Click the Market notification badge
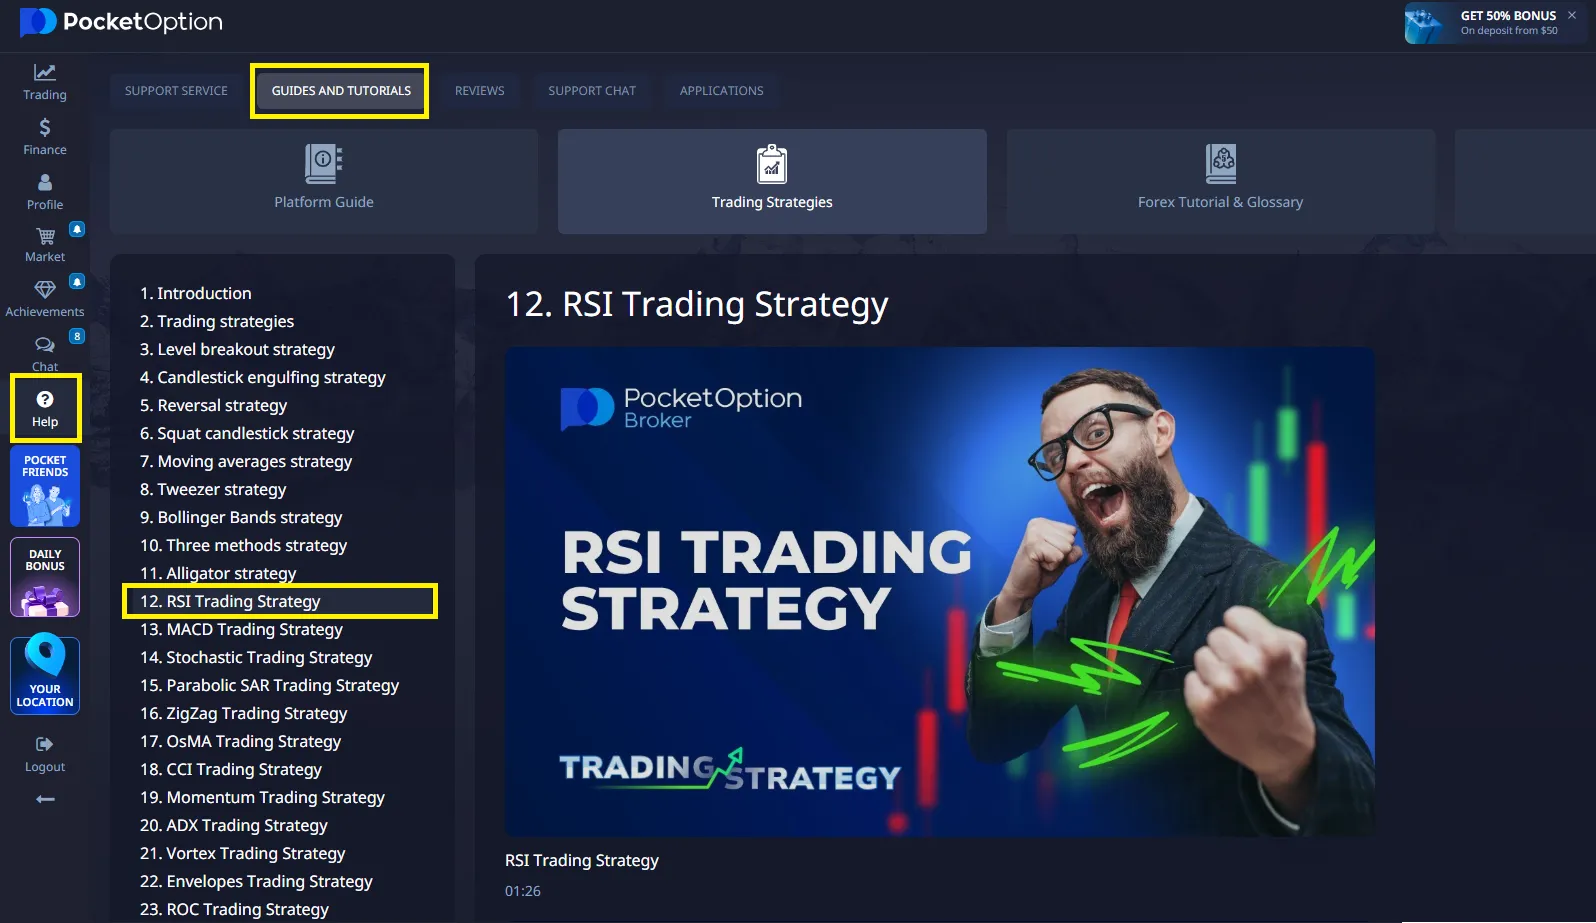1596x923 pixels. (77, 229)
